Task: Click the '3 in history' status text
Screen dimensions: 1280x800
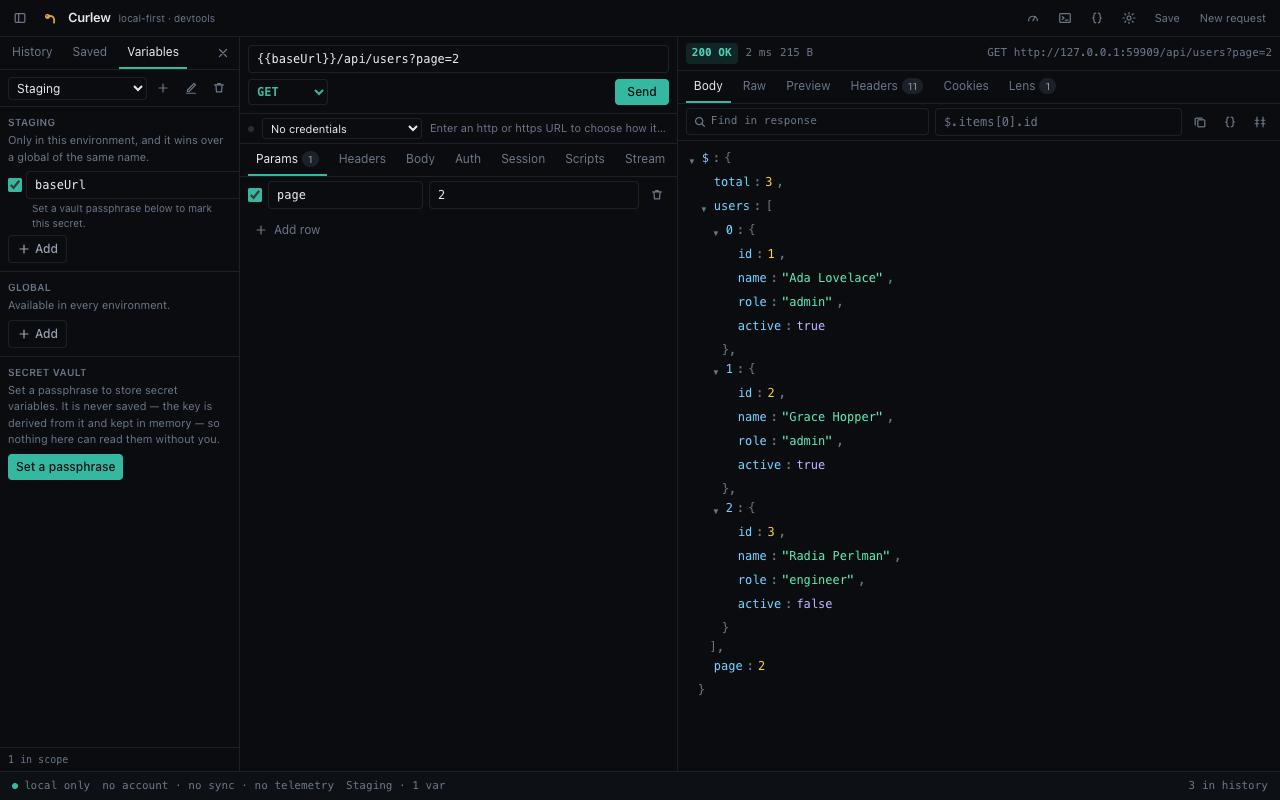Action: 1228,786
